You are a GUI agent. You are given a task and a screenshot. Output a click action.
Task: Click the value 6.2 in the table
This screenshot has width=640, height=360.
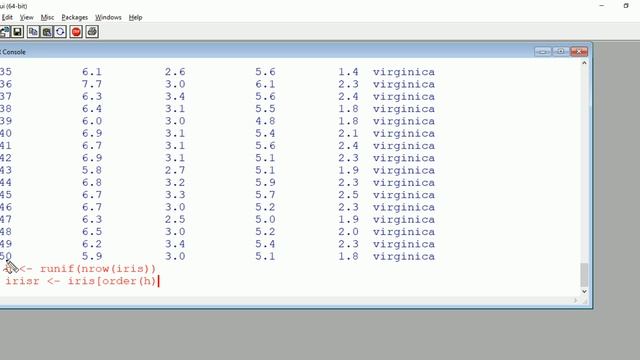pyautogui.click(x=92, y=244)
